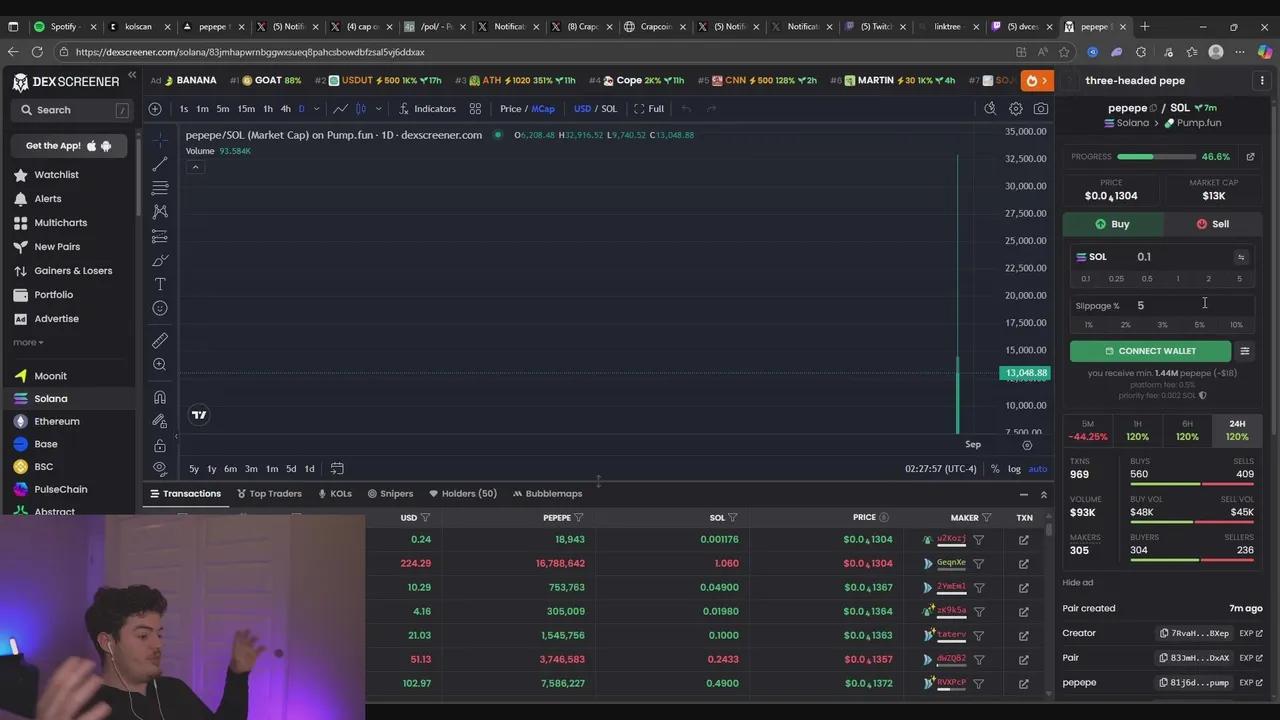Toggle log scale on the chart

click(x=1014, y=469)
